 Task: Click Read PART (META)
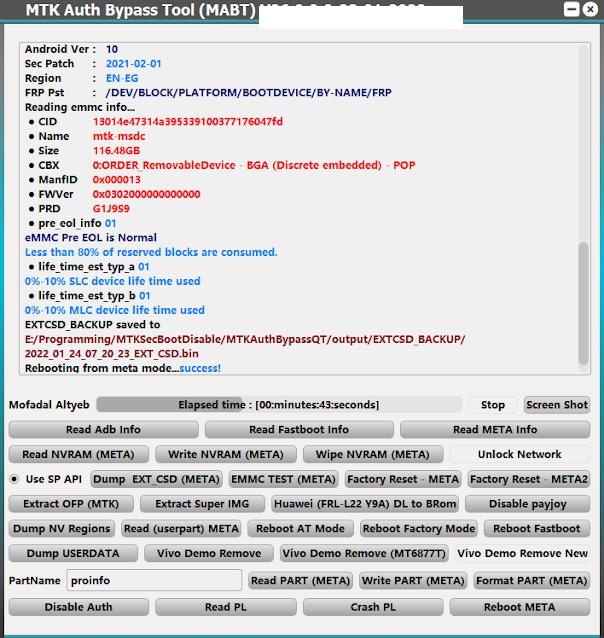pyautogui.click(x=300, y=581)
